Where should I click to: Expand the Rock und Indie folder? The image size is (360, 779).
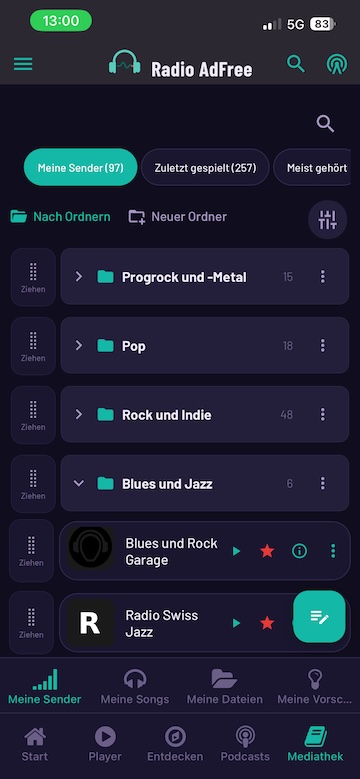coord(78,414)
